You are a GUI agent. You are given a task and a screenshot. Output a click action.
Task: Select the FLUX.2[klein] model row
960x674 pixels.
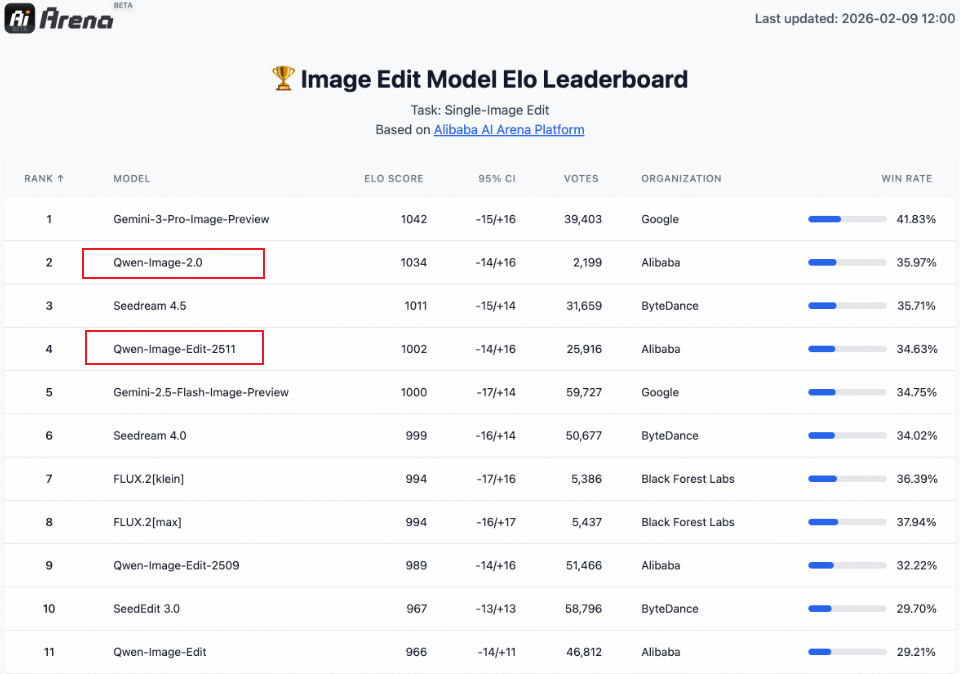click(x=149, y=479)
